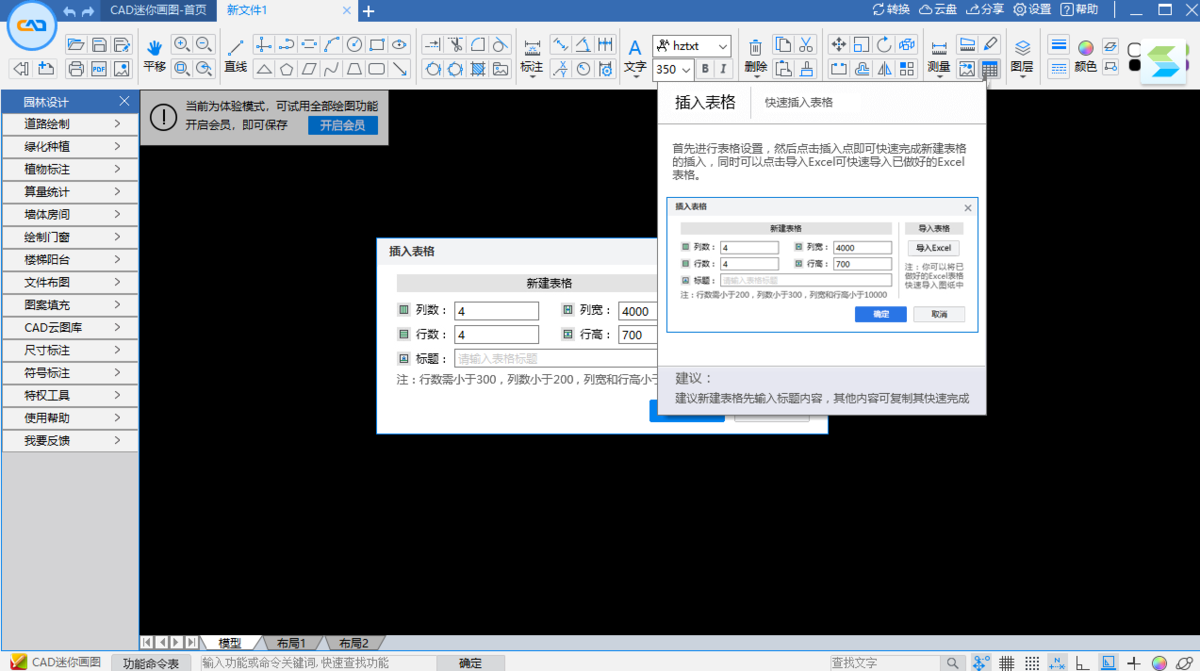Open file using folder icon
The width and height of the screenshot is (1200, 671).
click(x=76, y=44)
